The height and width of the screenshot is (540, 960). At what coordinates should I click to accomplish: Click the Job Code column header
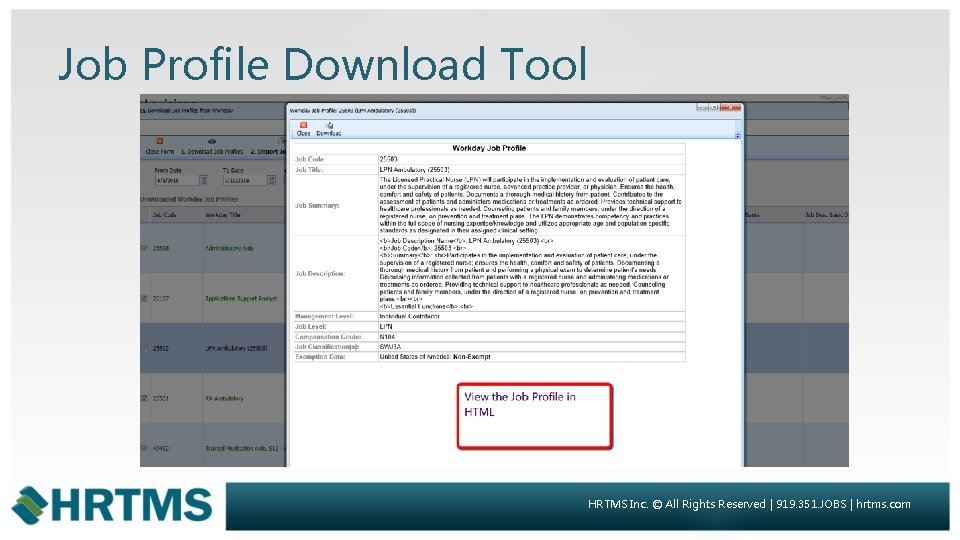164,215
